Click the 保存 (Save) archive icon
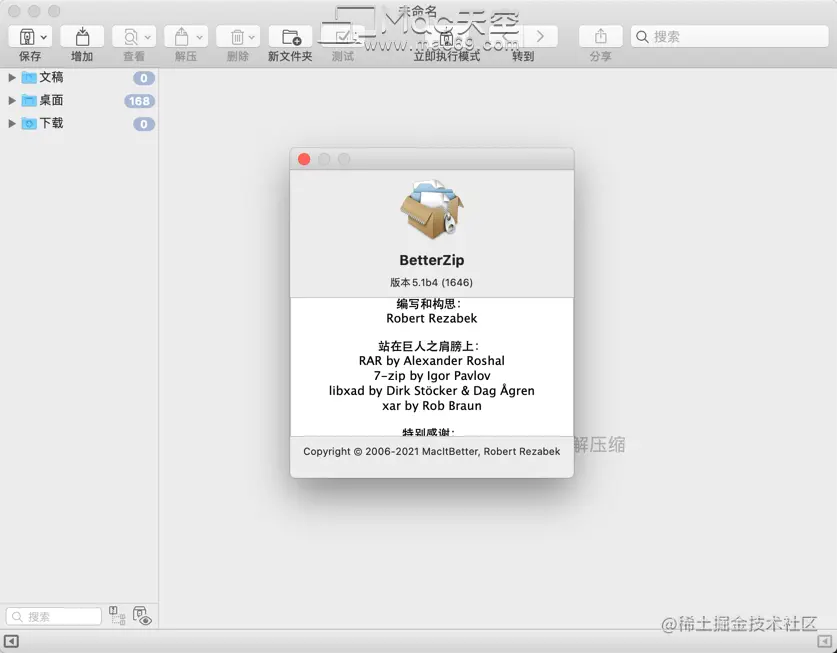The width and height of the screenshot is (837, 653). [27, 37]
